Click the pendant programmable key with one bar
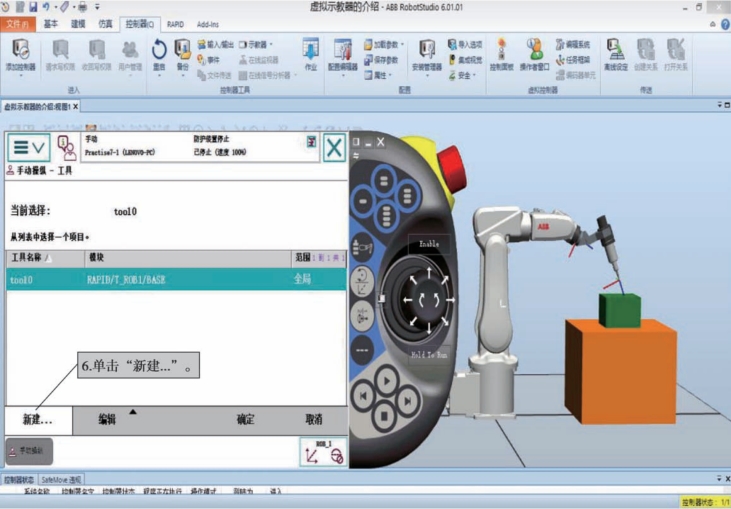 [364, 202]
